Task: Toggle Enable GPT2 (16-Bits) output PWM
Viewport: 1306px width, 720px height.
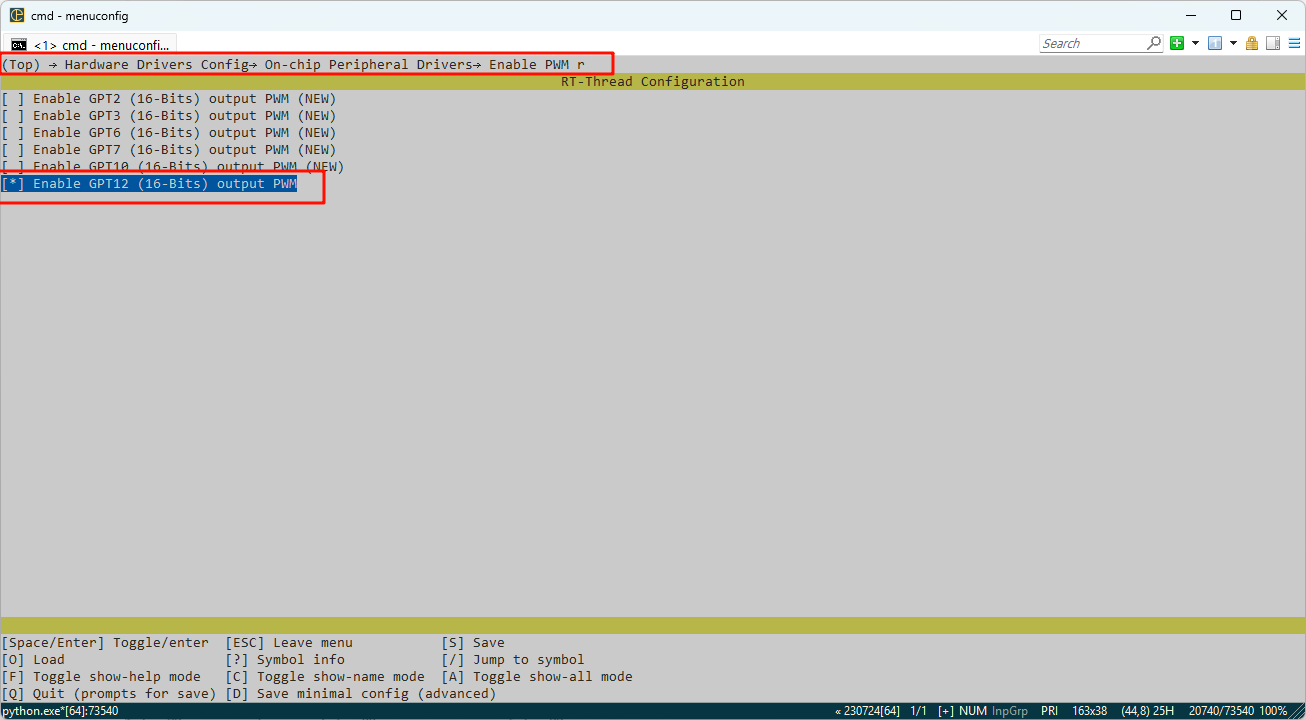Action: (x=168, y=99)
